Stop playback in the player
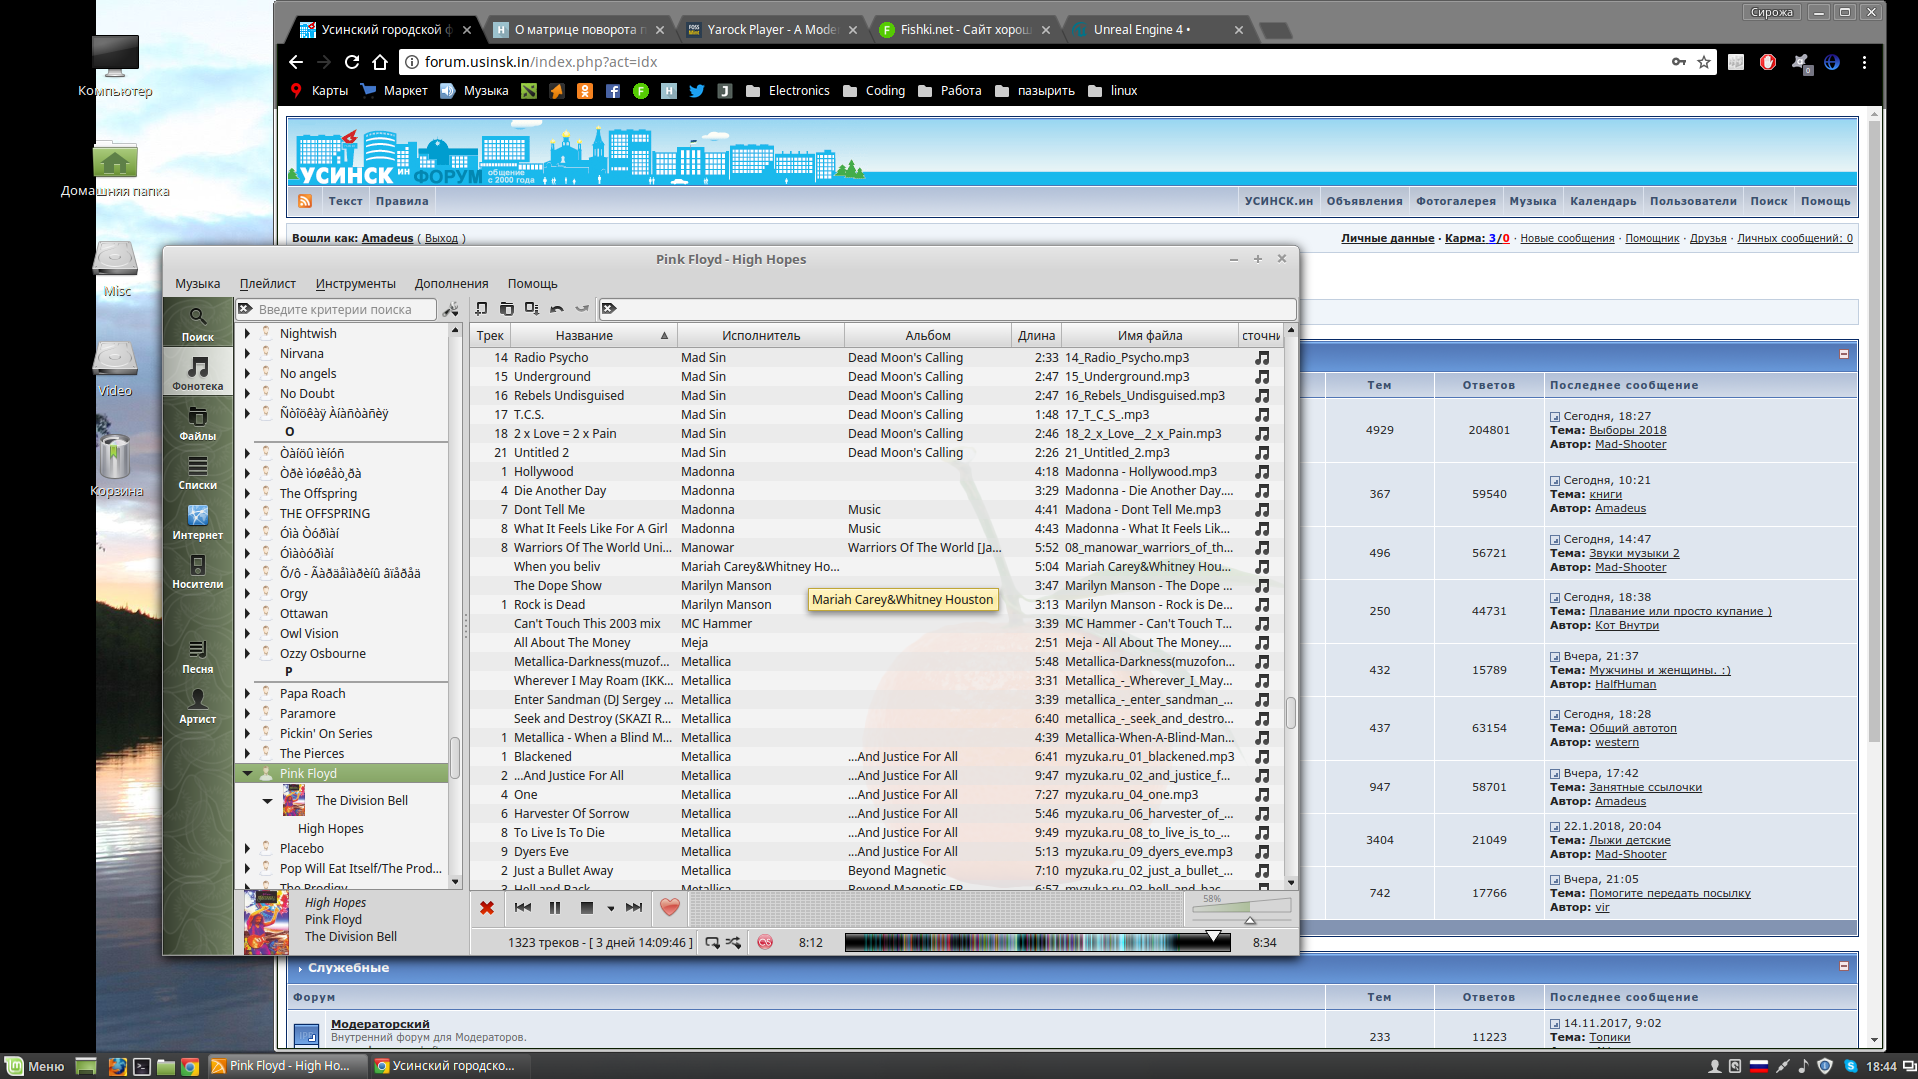The height and width of the screenshot is (1079, 1918). tap(587, 908)
